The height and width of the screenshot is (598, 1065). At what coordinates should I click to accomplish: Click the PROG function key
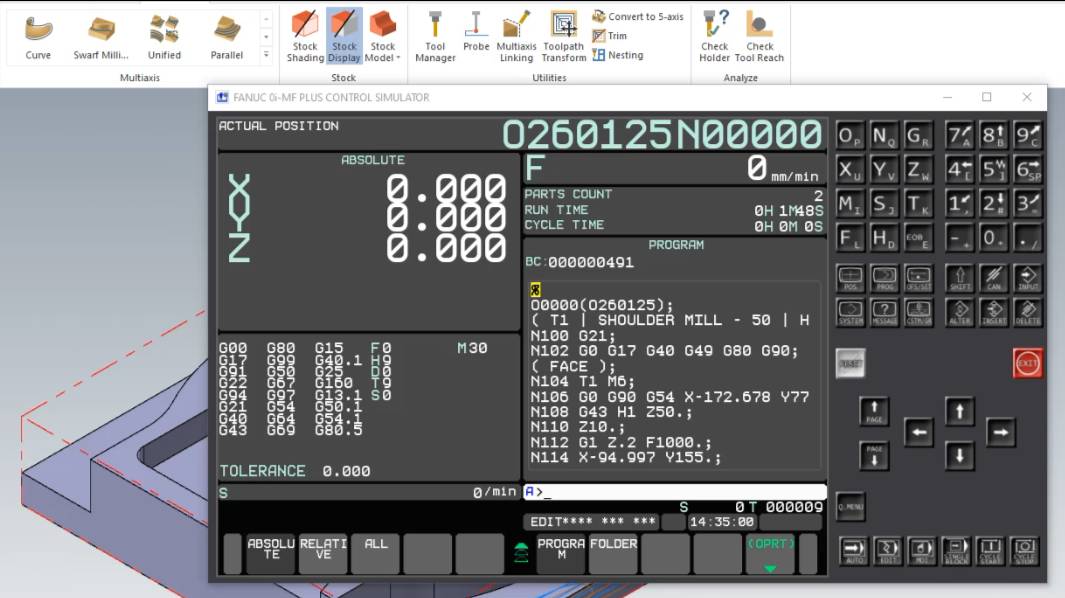(x=884, y=278)
